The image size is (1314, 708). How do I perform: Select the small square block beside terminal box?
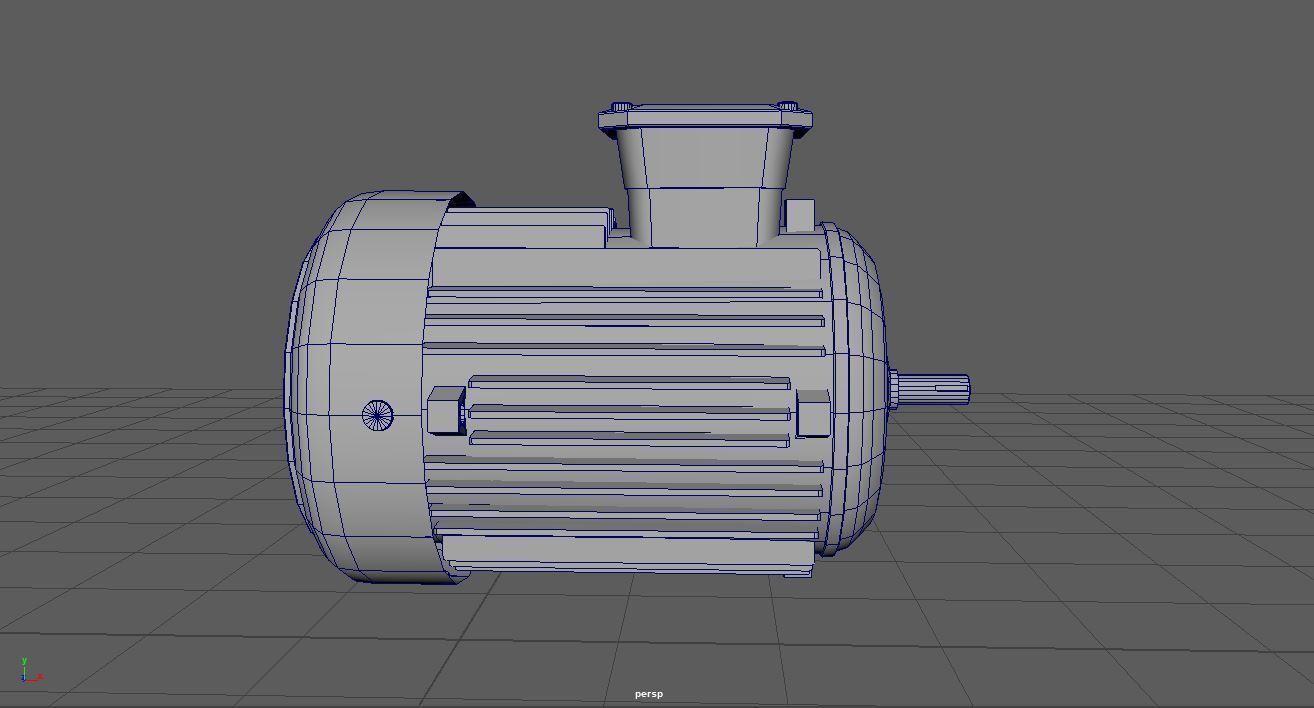point(799,215)
